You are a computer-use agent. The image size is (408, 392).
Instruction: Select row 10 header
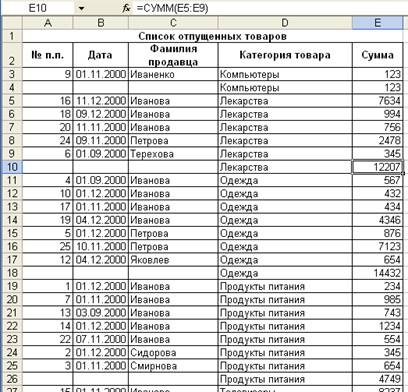click(x=12, y=167)
